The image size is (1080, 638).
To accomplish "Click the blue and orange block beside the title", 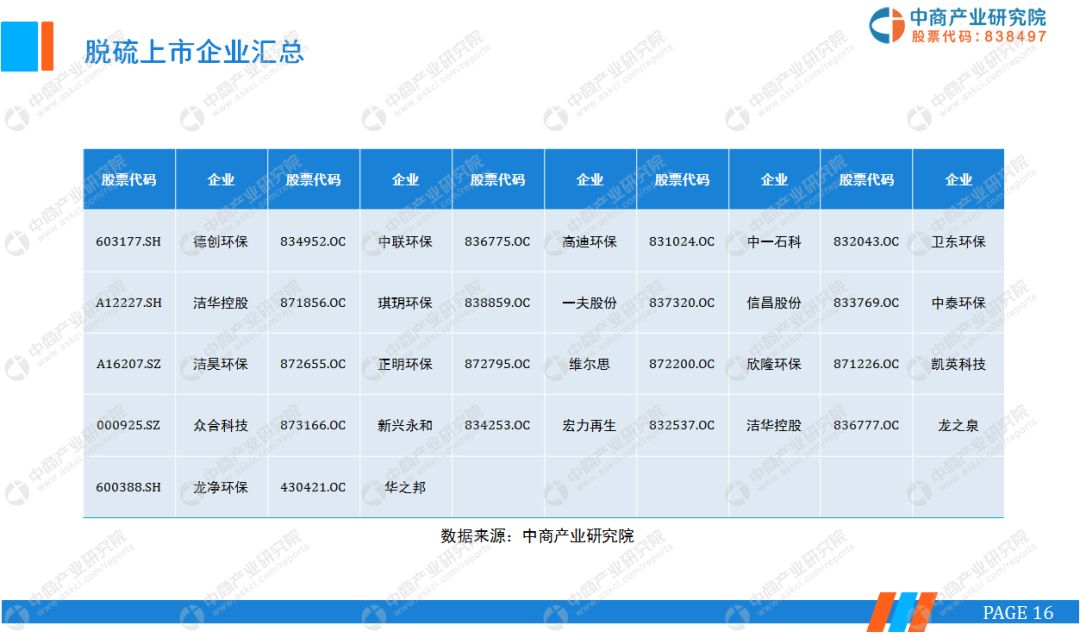I will tap(27, 46).
